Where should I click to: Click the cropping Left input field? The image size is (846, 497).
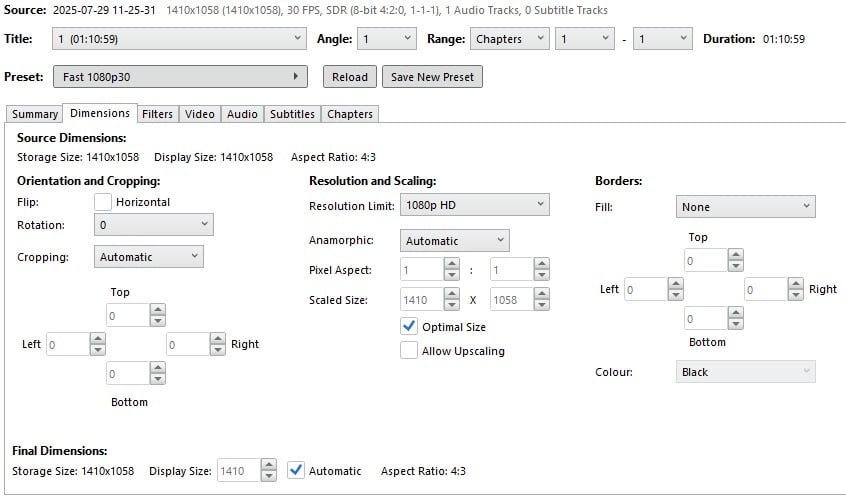click(x=67, y=344)
